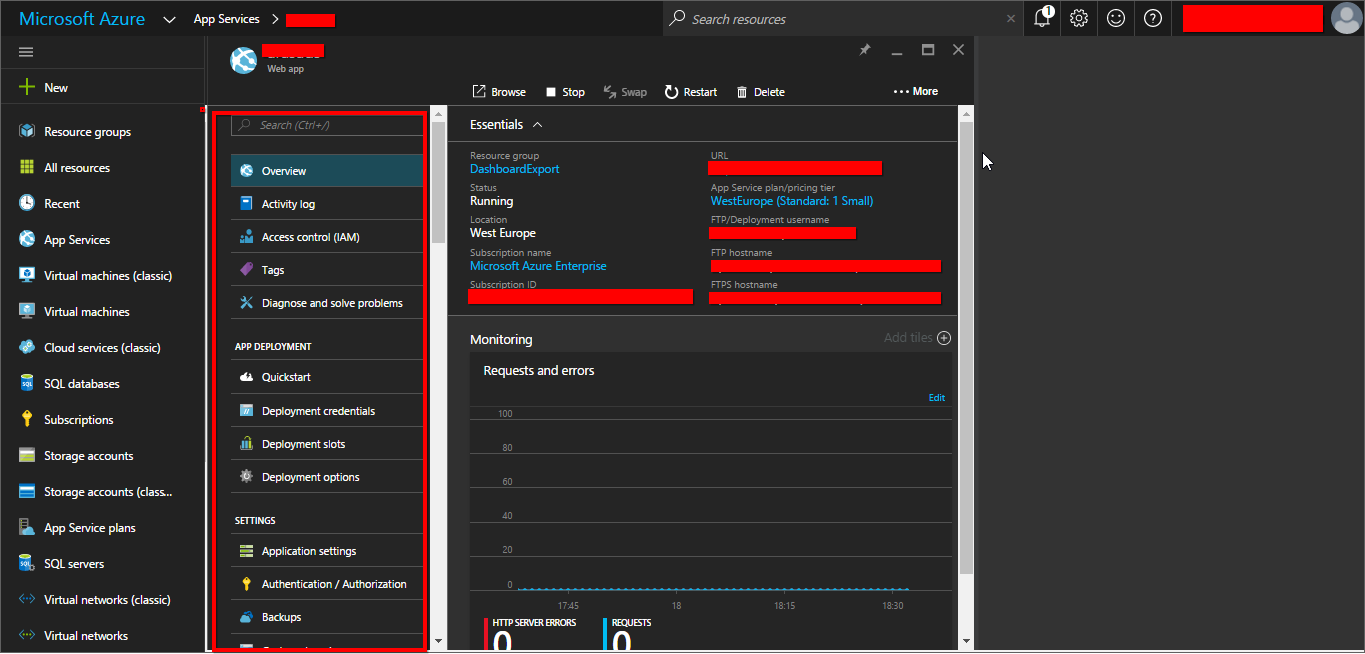
Task: Click the blade's vertical scrollbar
Action: point(965,350)
